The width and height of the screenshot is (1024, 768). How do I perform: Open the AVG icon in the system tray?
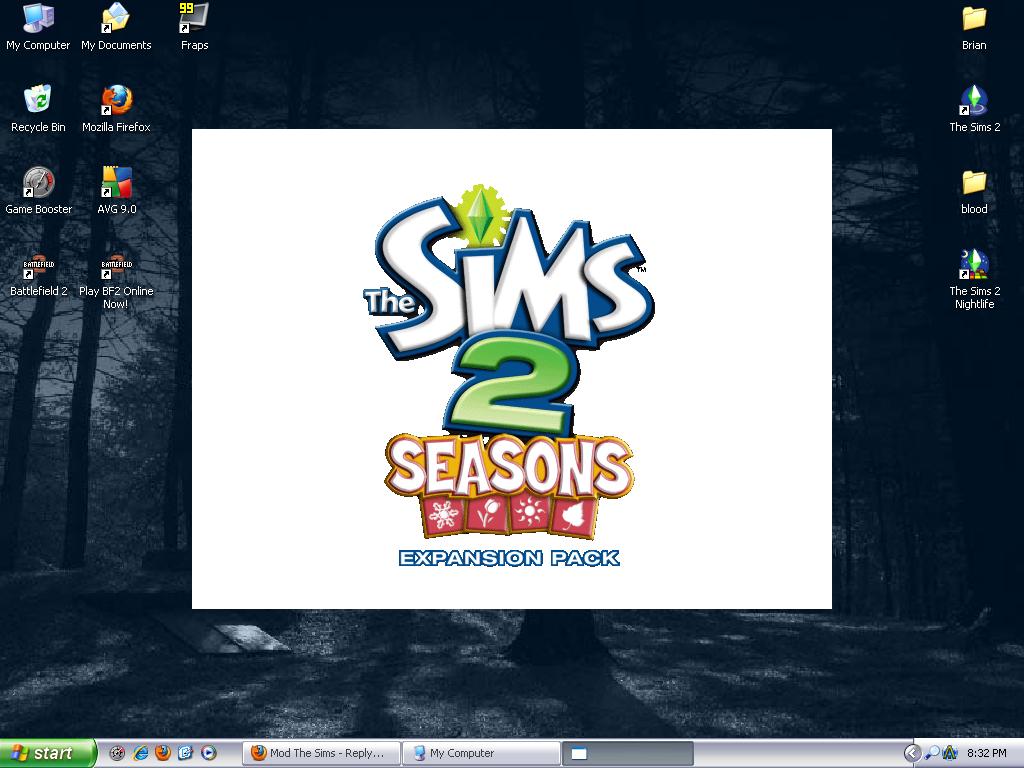coord(950,753)
